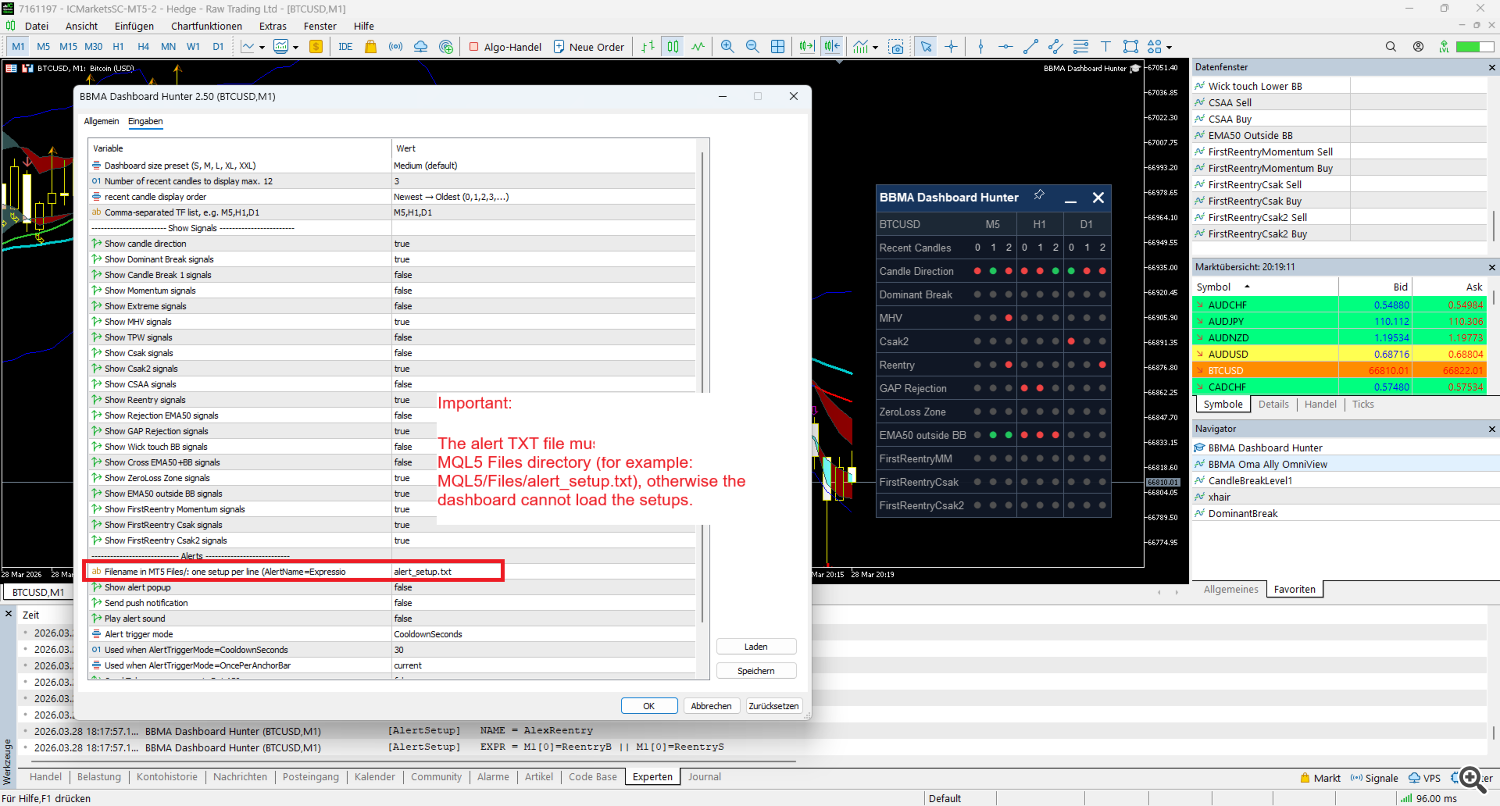Show the chart as tile grid
Screen dimensions: 1500x806
[x=777, y=46]
